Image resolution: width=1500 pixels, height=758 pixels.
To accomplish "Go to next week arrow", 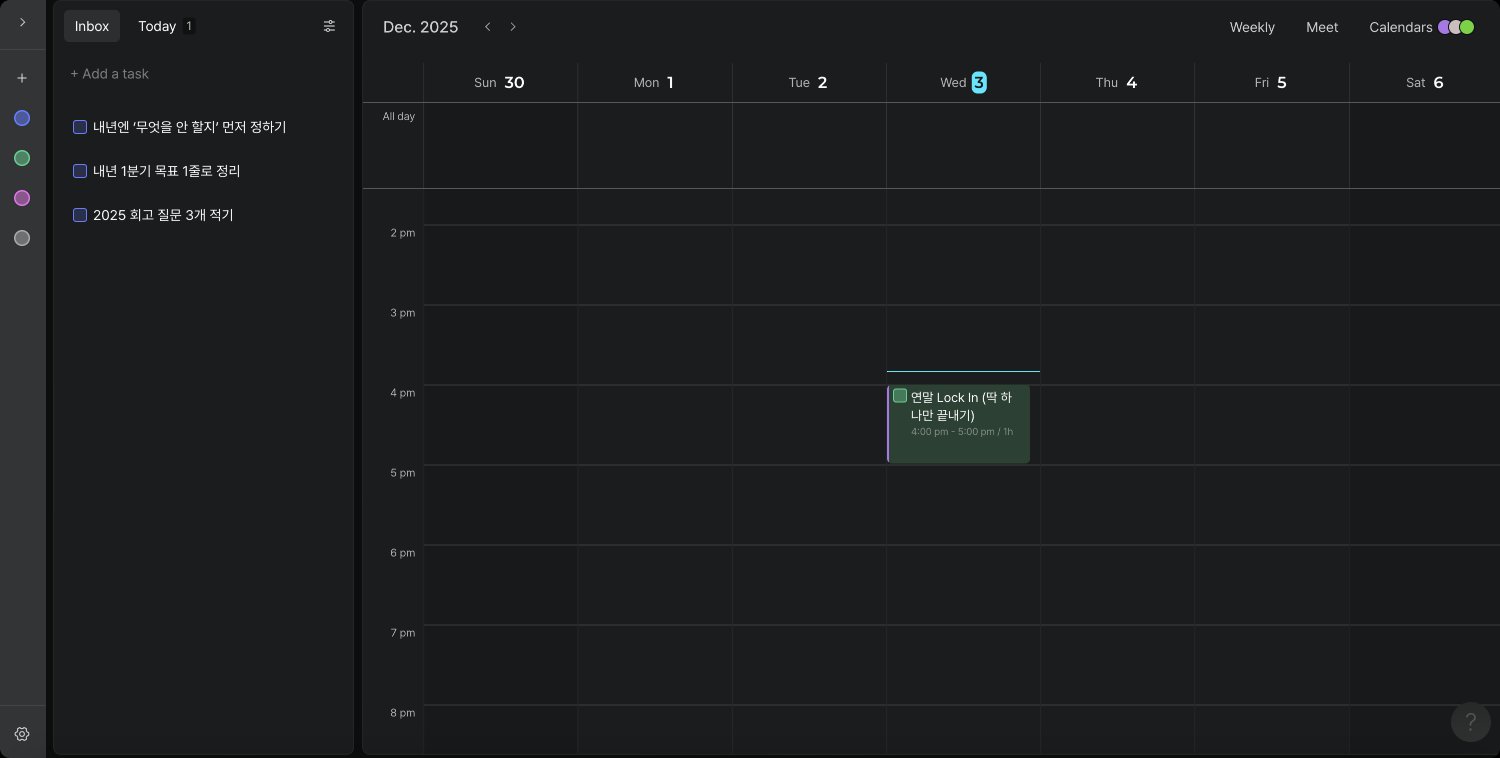I will coord(513,27).
